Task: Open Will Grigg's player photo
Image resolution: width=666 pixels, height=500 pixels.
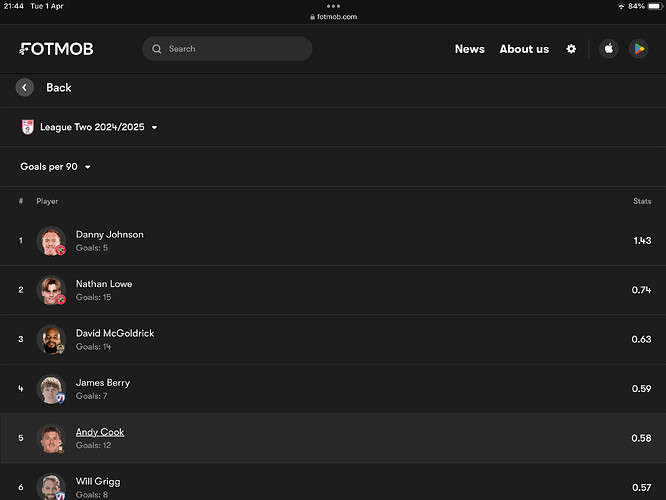Action: pyautogui.click(x=51, y=487)
